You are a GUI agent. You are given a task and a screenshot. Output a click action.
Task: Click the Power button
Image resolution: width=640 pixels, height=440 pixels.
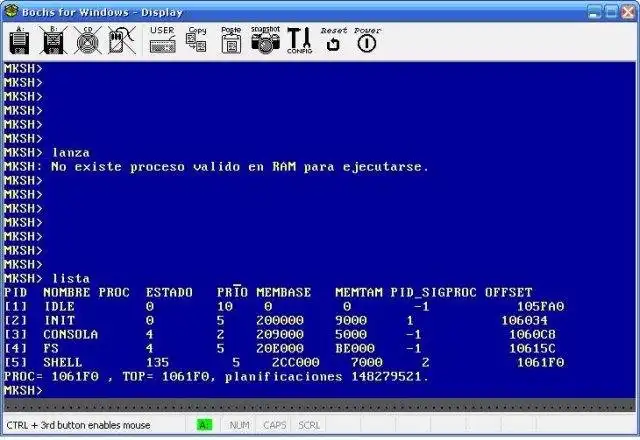tap(367, 40)
